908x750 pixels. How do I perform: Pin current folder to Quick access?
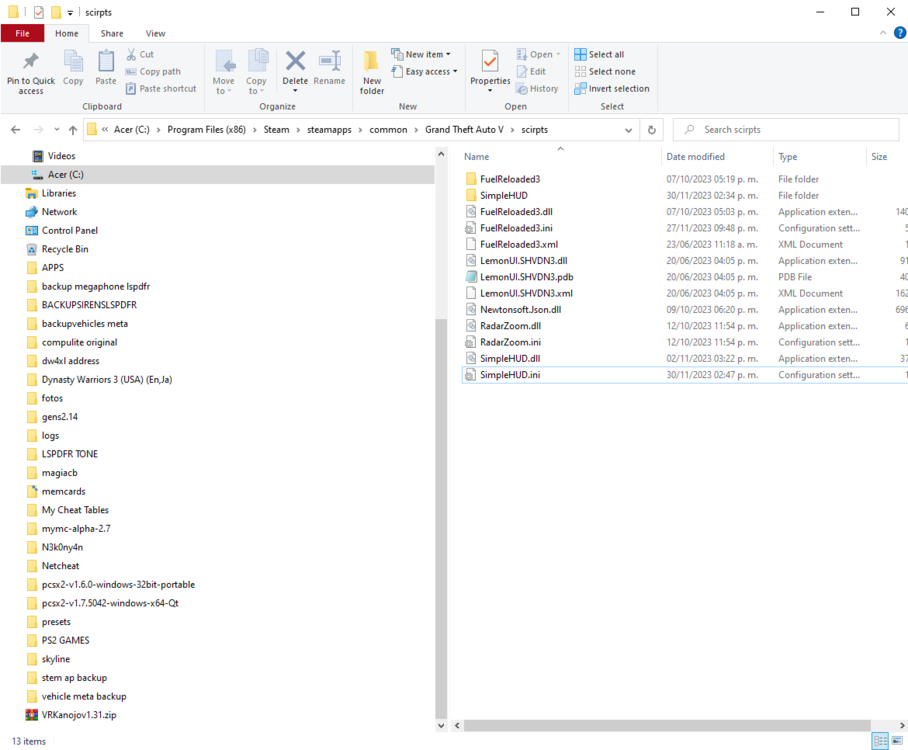point(30,70)
